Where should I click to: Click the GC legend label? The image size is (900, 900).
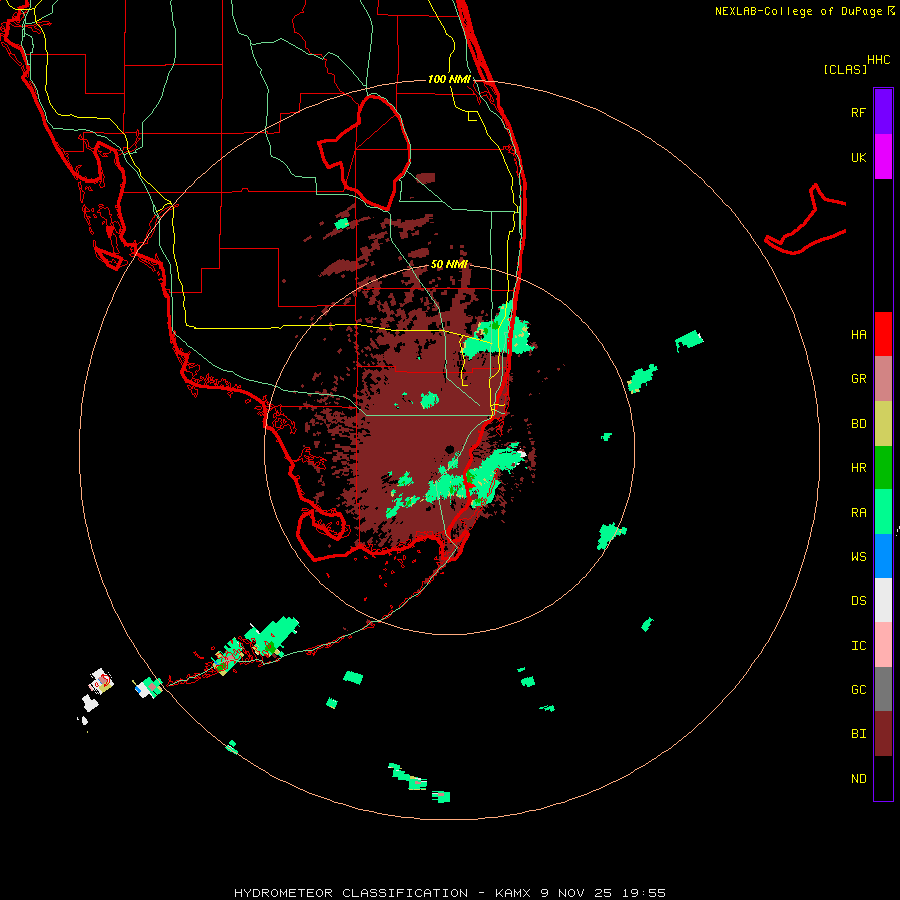(x=858, y=690)
